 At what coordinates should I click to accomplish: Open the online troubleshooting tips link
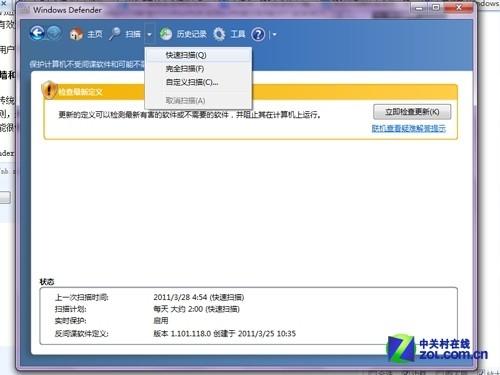409,128
